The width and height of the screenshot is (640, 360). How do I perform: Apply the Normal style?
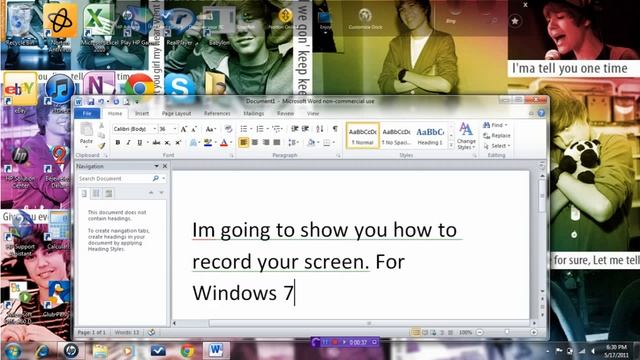362,136
